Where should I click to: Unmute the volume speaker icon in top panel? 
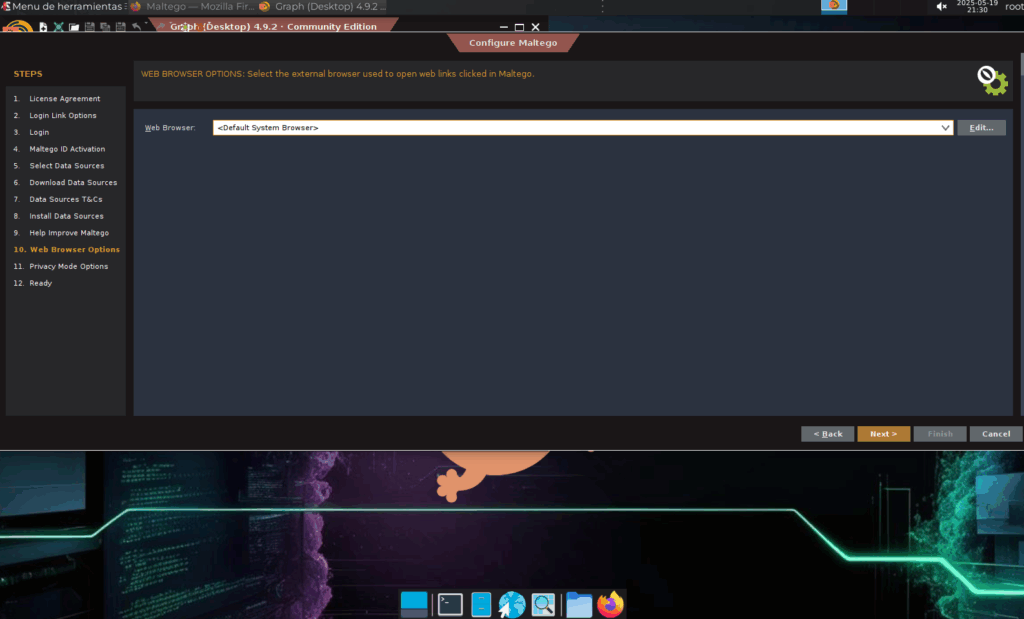point(941,7)
